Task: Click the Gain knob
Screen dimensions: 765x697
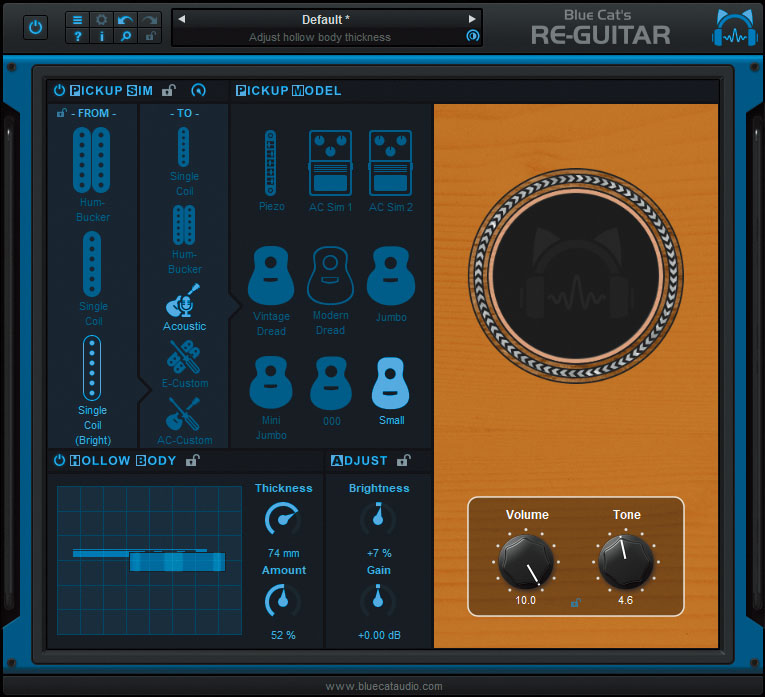Action: 378,601
